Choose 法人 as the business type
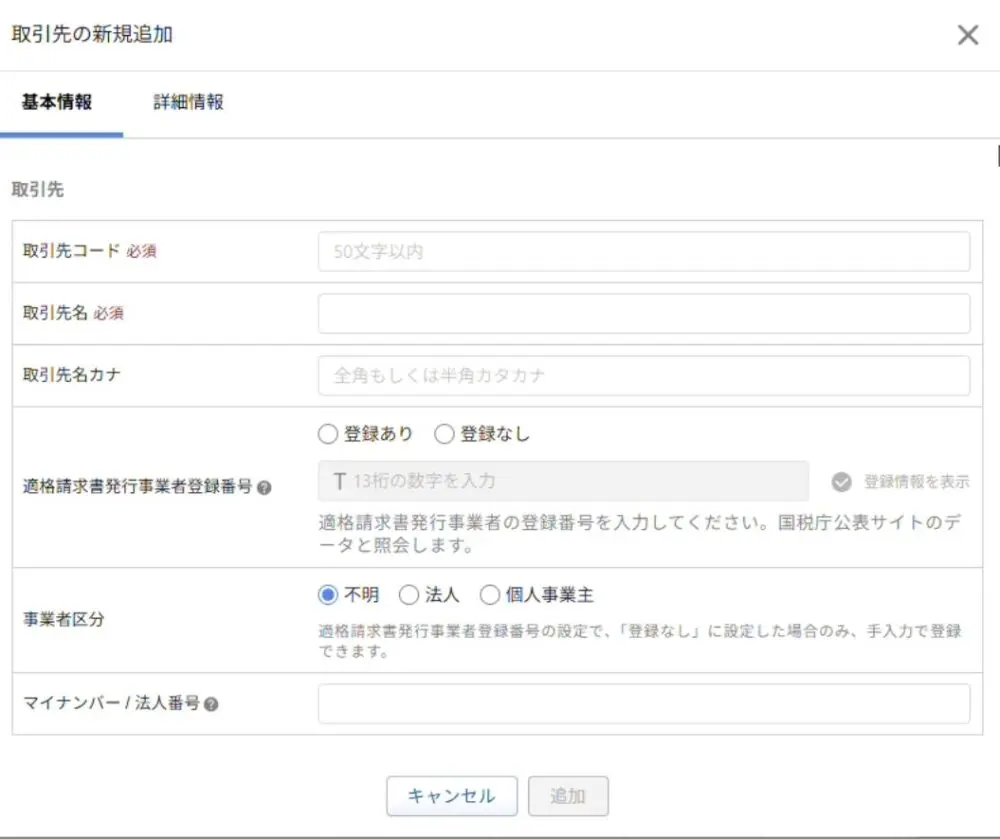1000x839 pixels. pos(408,595)
